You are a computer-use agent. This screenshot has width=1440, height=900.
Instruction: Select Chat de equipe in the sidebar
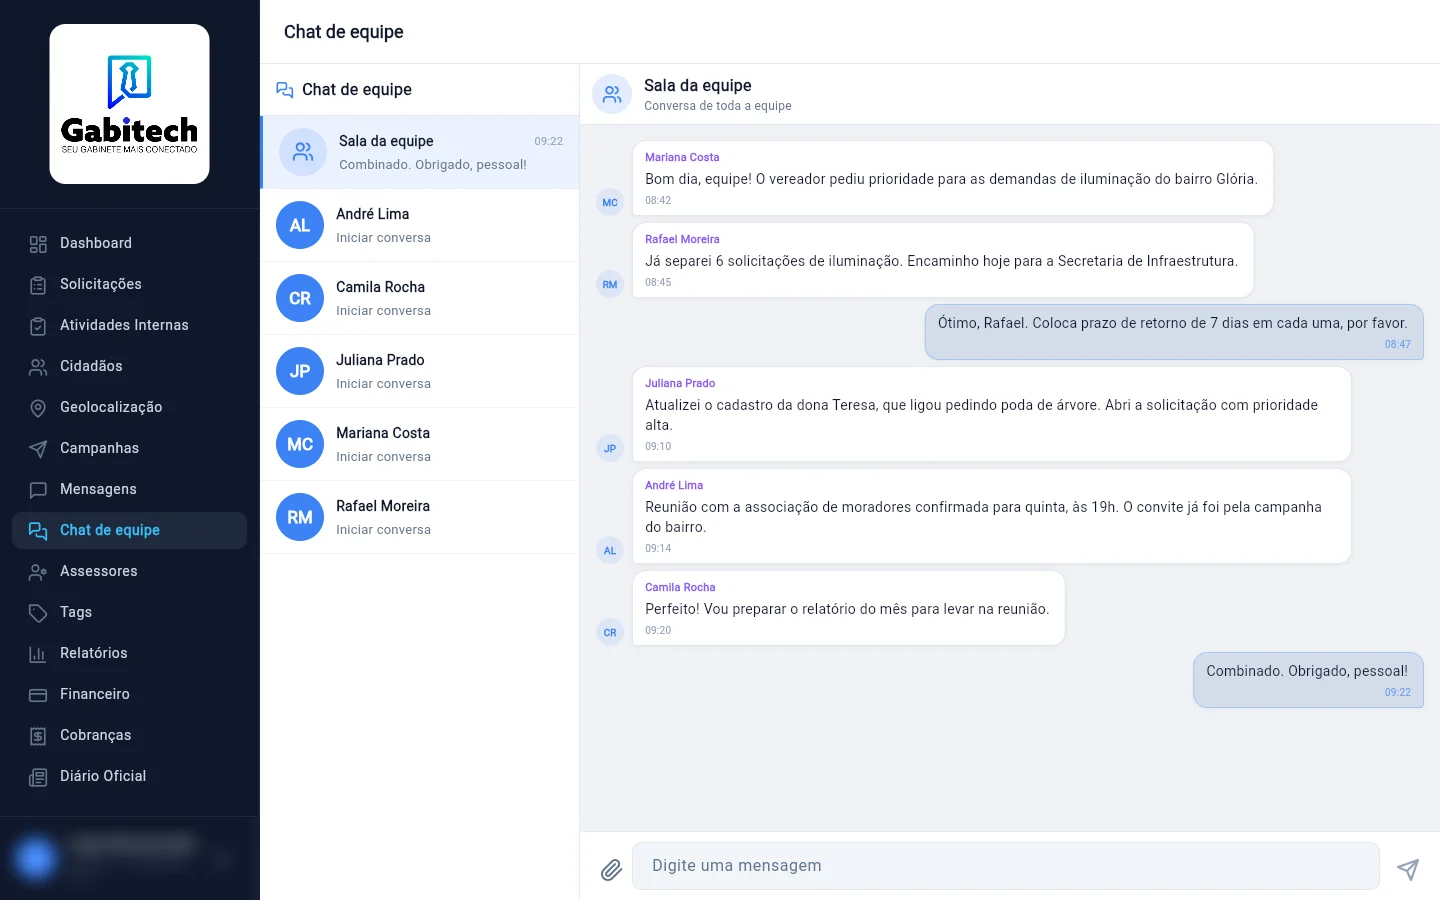[x=130, y=530]
